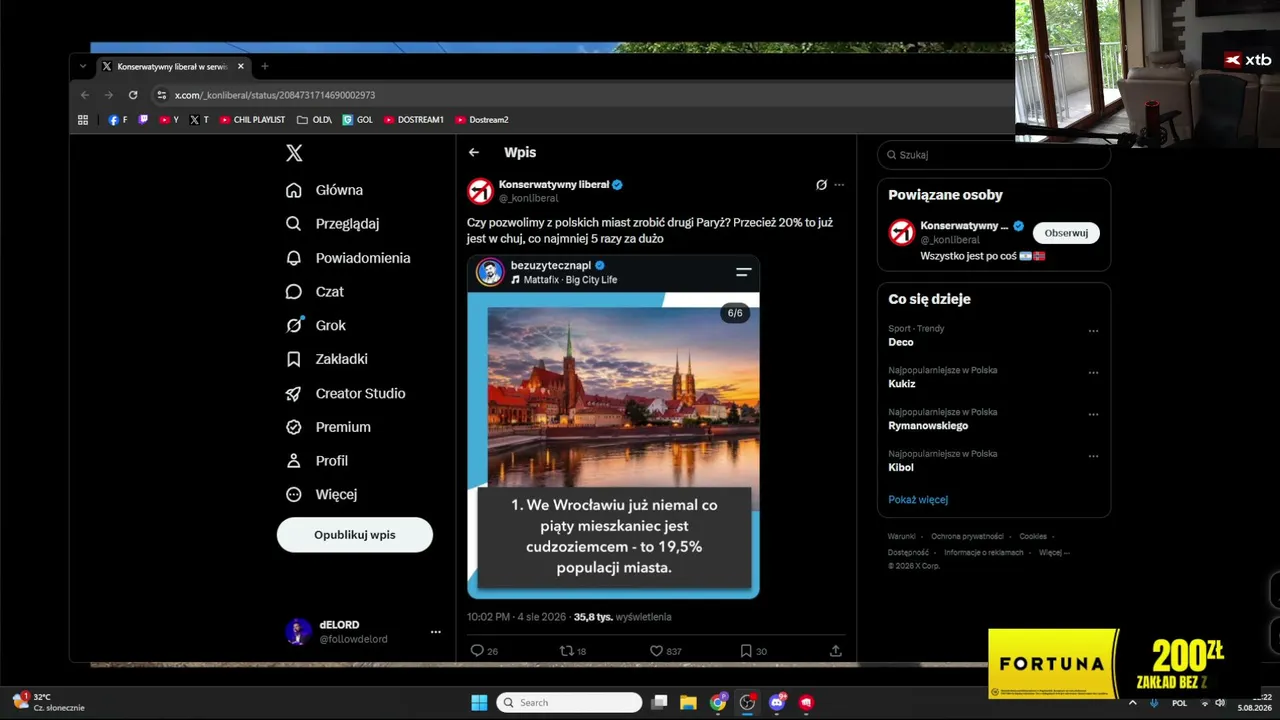Open the X bookmark labeled T
Image resolution: width=1280 pixels, height=720 pixels.
pyautogui.click(x=199, y=120)
